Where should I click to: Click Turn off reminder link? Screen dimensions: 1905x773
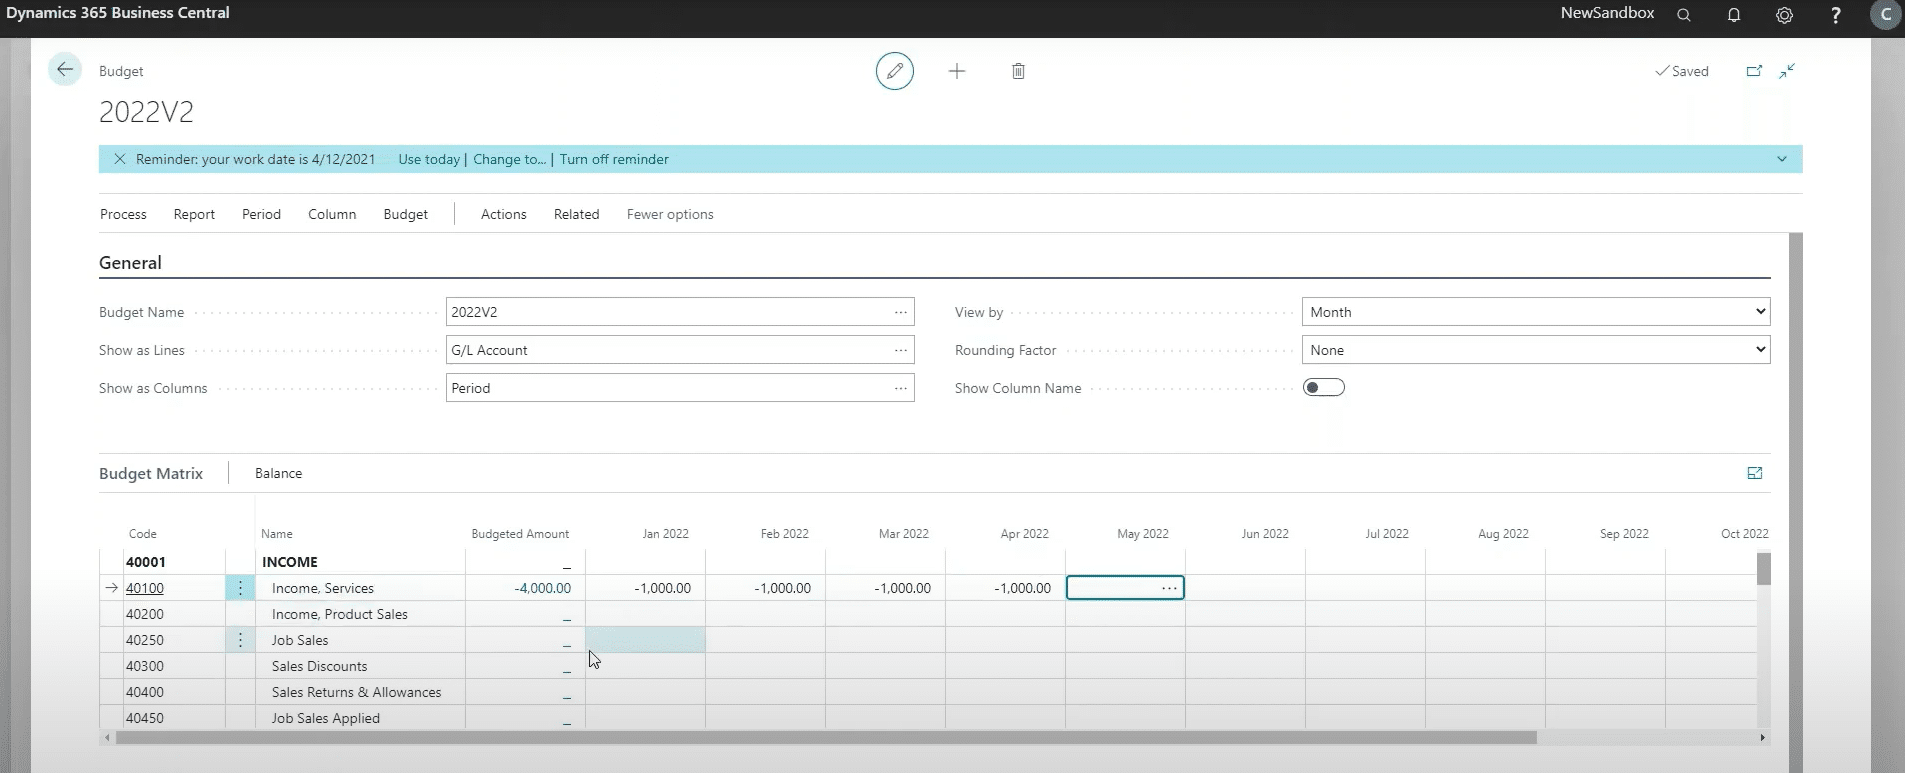[x=614, y=159]
